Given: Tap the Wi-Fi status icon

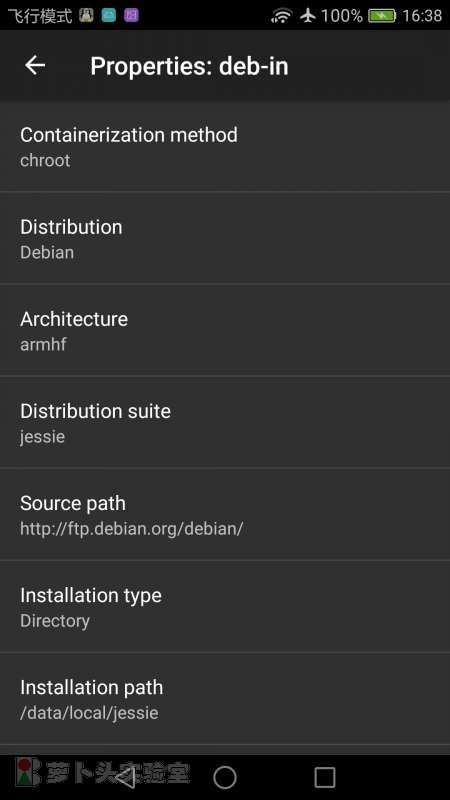Looking at the screenshot, I should click(x=282, y=16).
